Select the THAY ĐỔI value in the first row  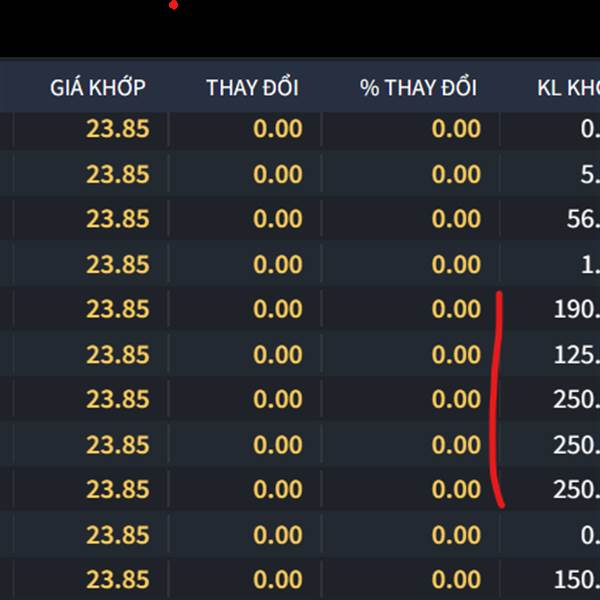pos(277,129)
